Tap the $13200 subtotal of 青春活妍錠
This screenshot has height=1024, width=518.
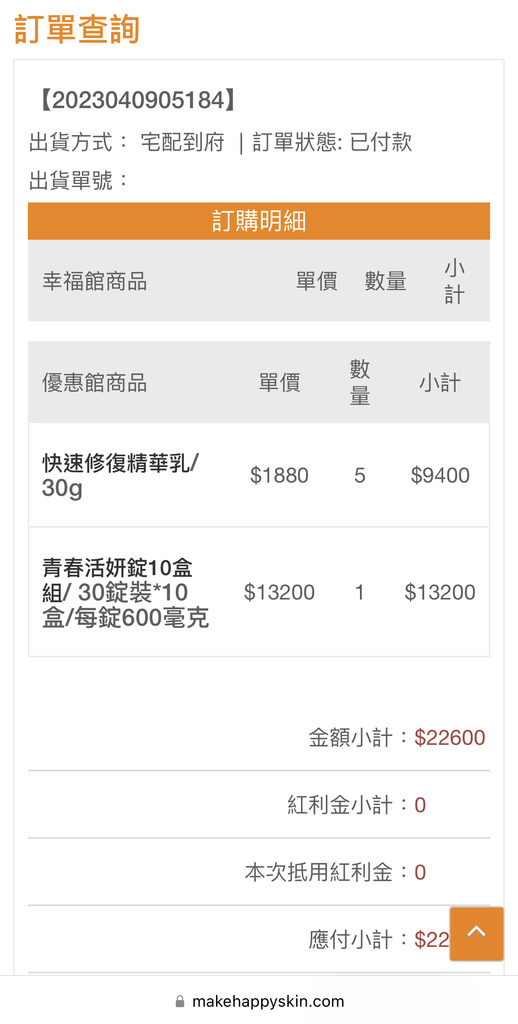[440, 592]
